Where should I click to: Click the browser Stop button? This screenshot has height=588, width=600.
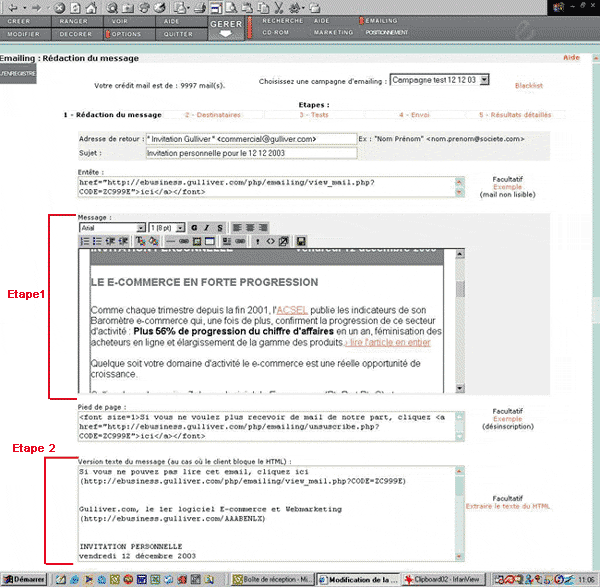tap(59, 7)
